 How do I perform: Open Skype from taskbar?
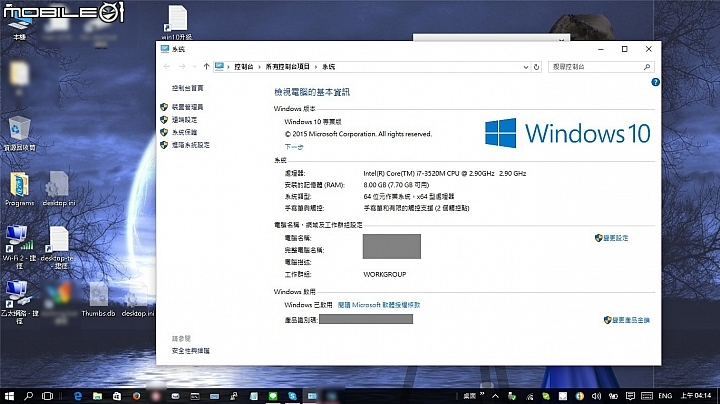(292, 396)
